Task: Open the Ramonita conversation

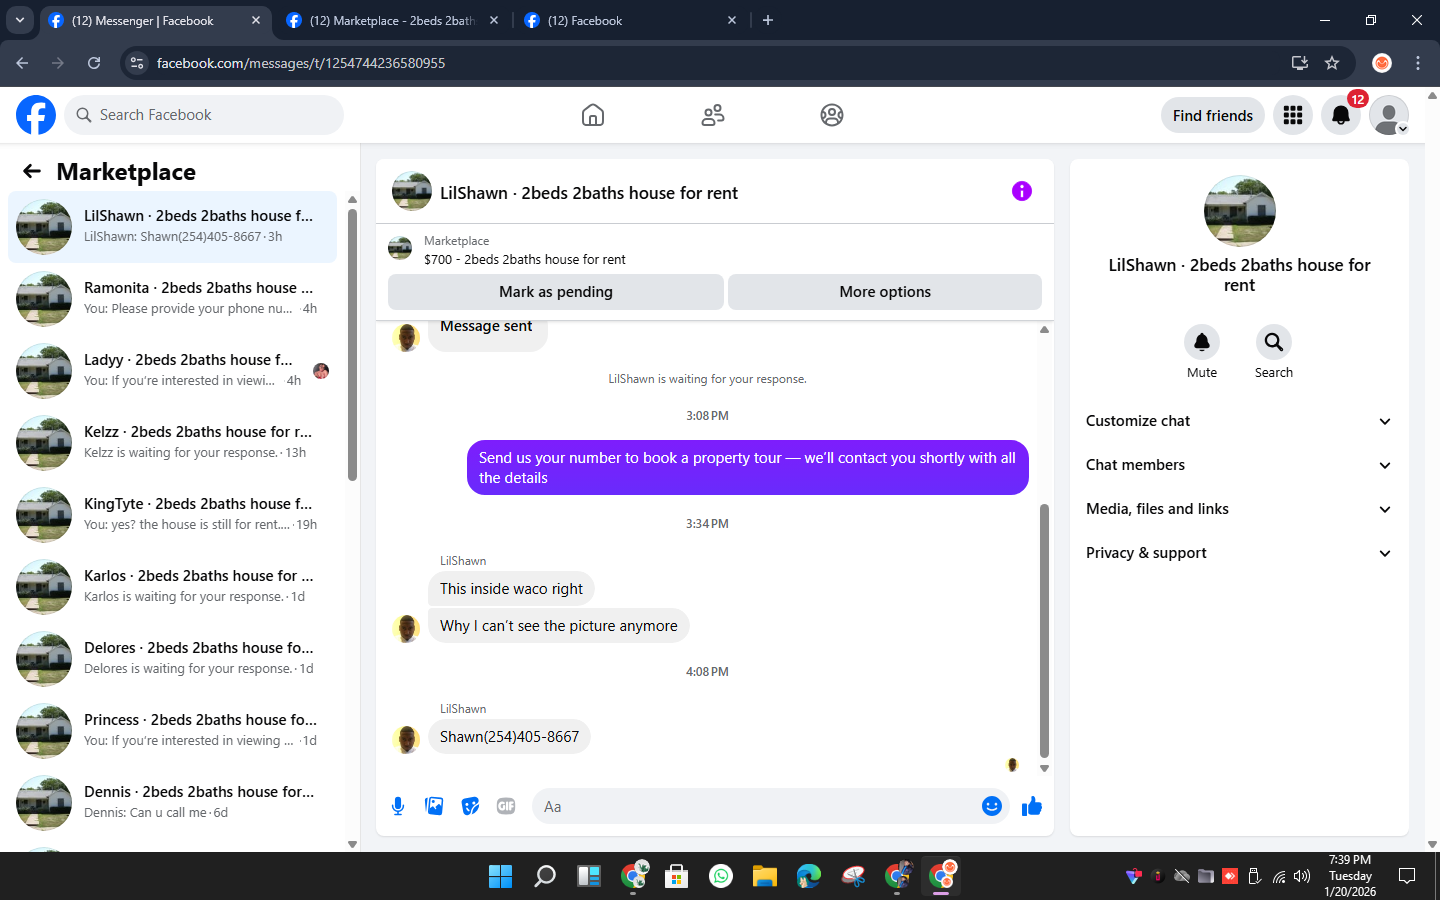Action: coord(172,299)
